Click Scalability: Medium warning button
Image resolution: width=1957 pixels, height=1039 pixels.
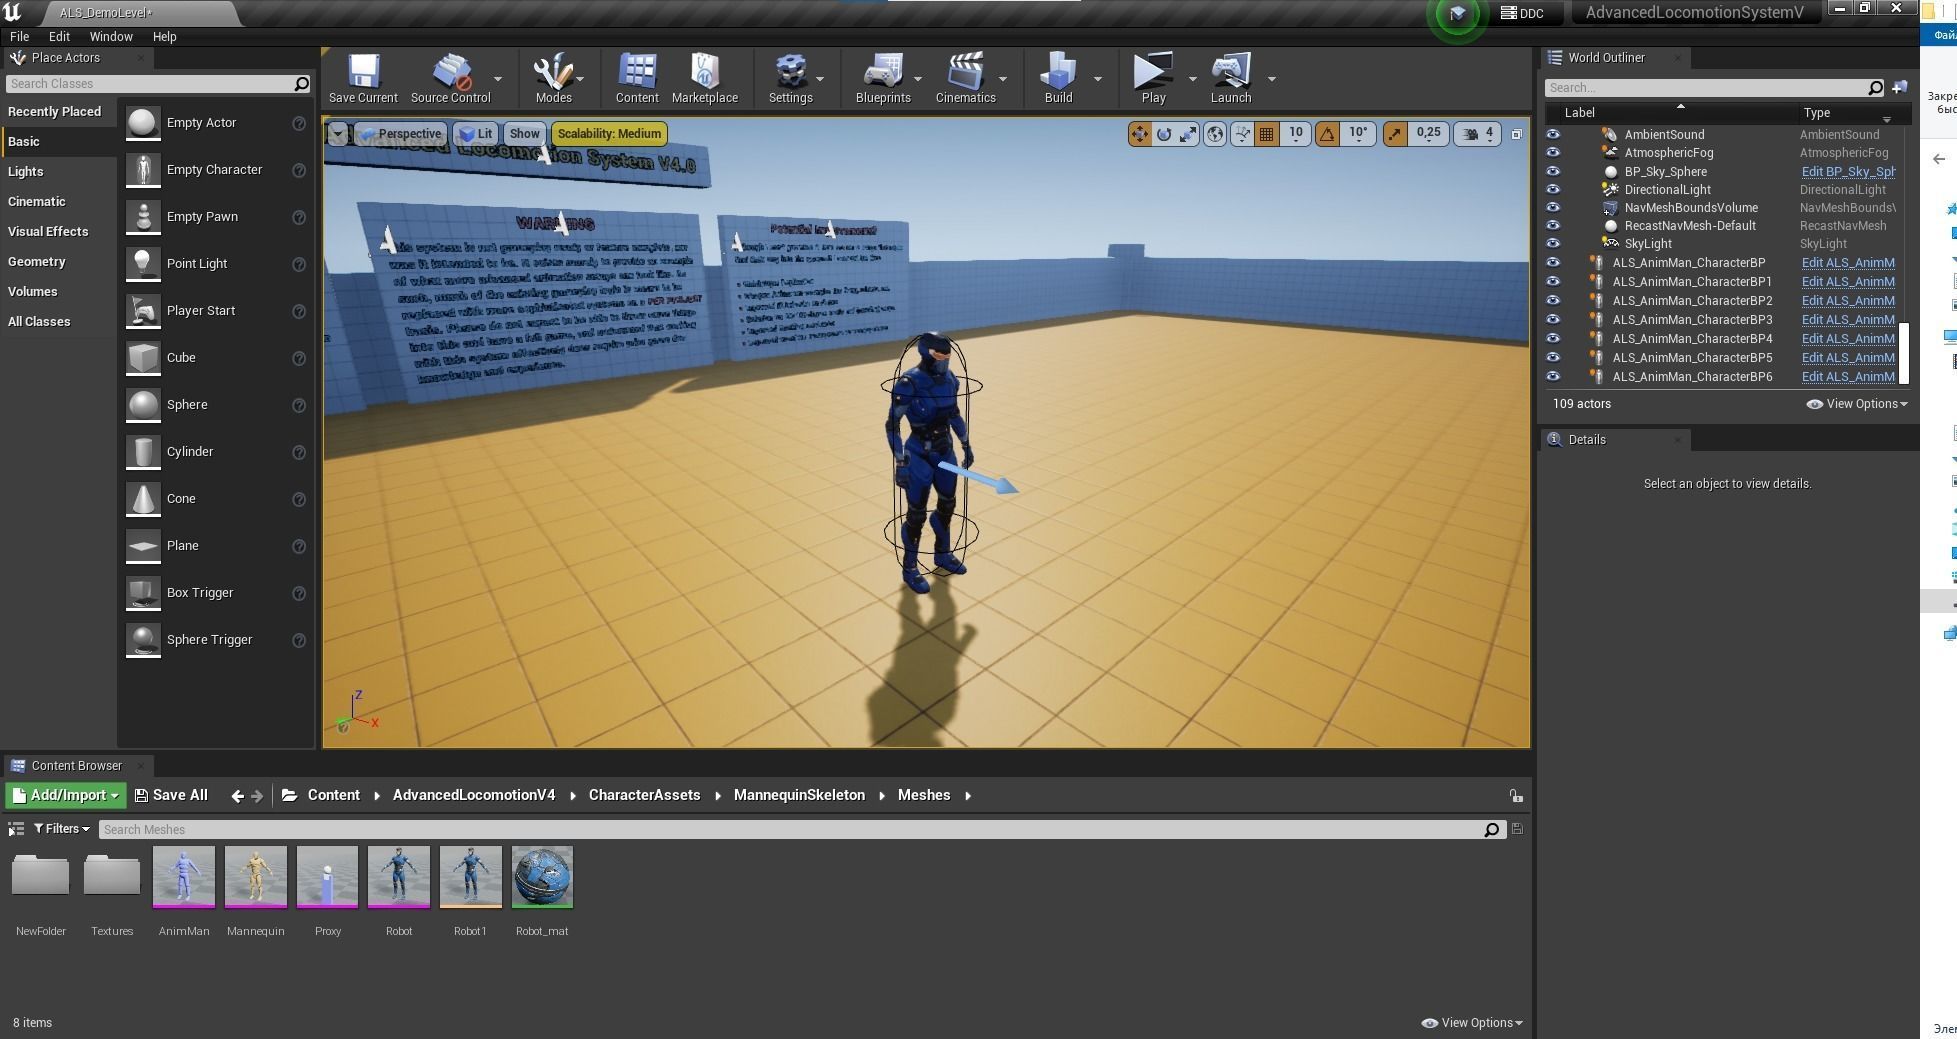(x=609, y=134)
